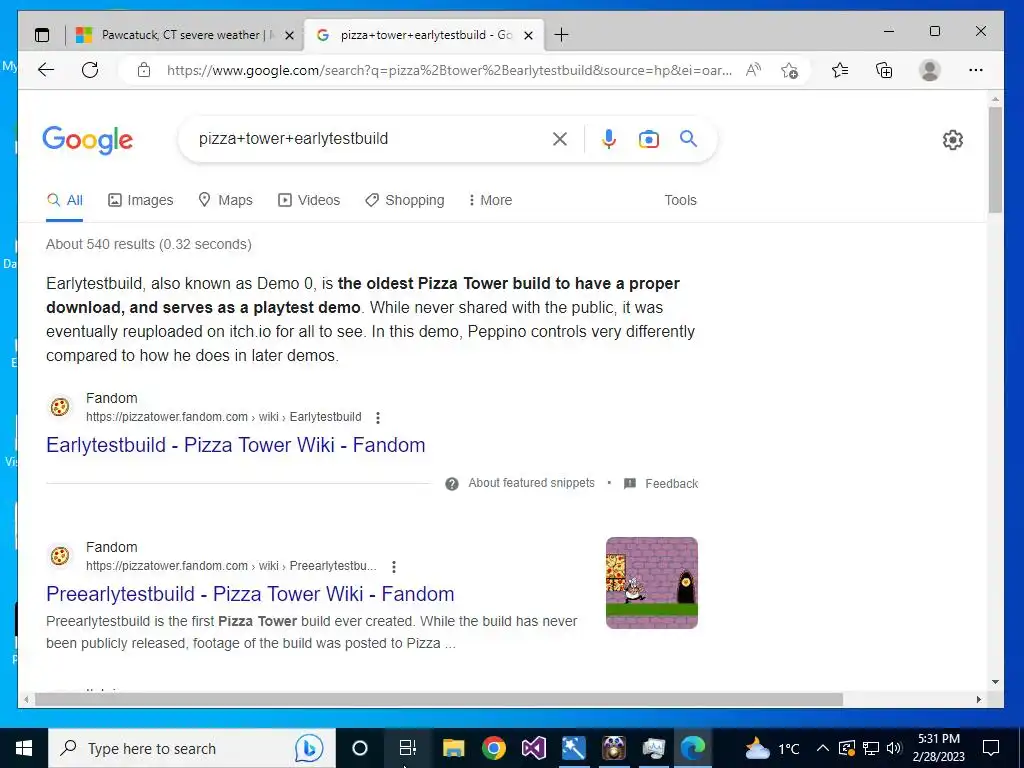Open Read aloud icon in address bar
Viewport: 1024px width, 768px height.
(x=753, y=70)
